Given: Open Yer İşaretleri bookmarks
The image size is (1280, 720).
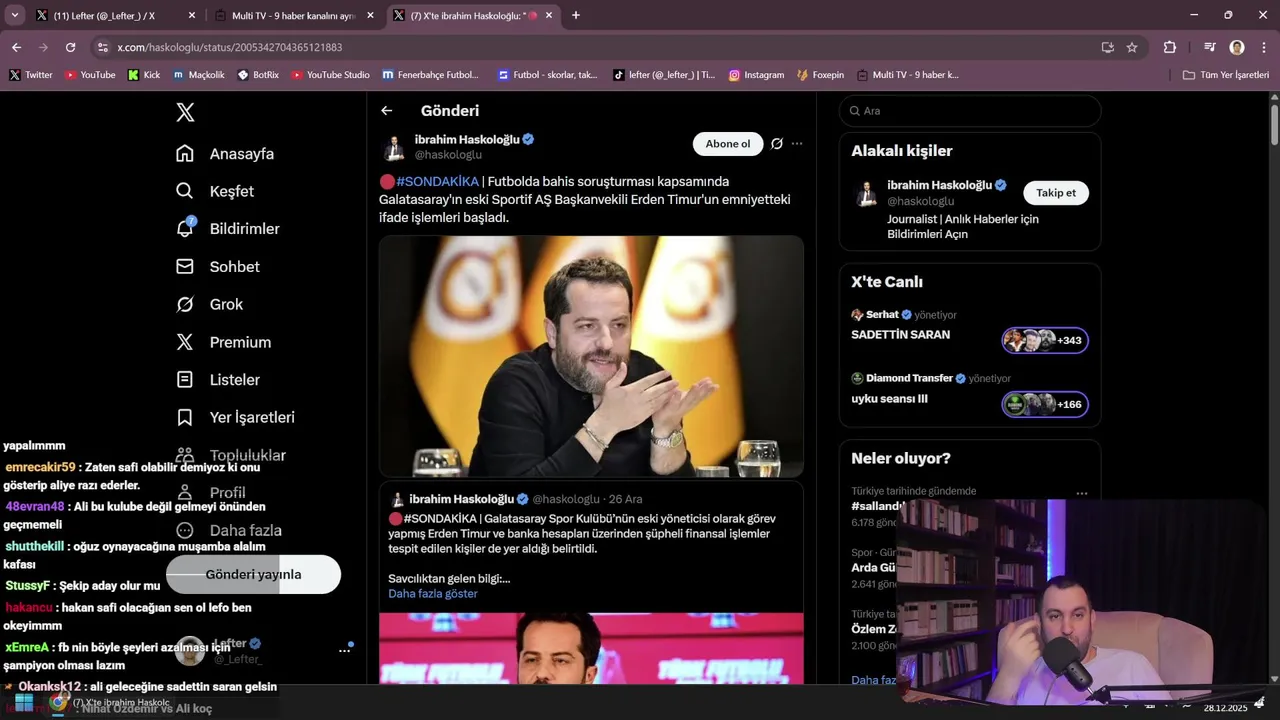Looking at the screenshot, I should pos(235,417).
